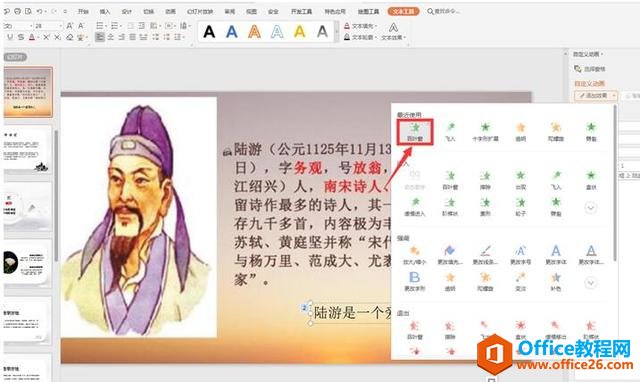Select Wipe effect in Entrance section
Screen dimensions: 640x382
485,180
